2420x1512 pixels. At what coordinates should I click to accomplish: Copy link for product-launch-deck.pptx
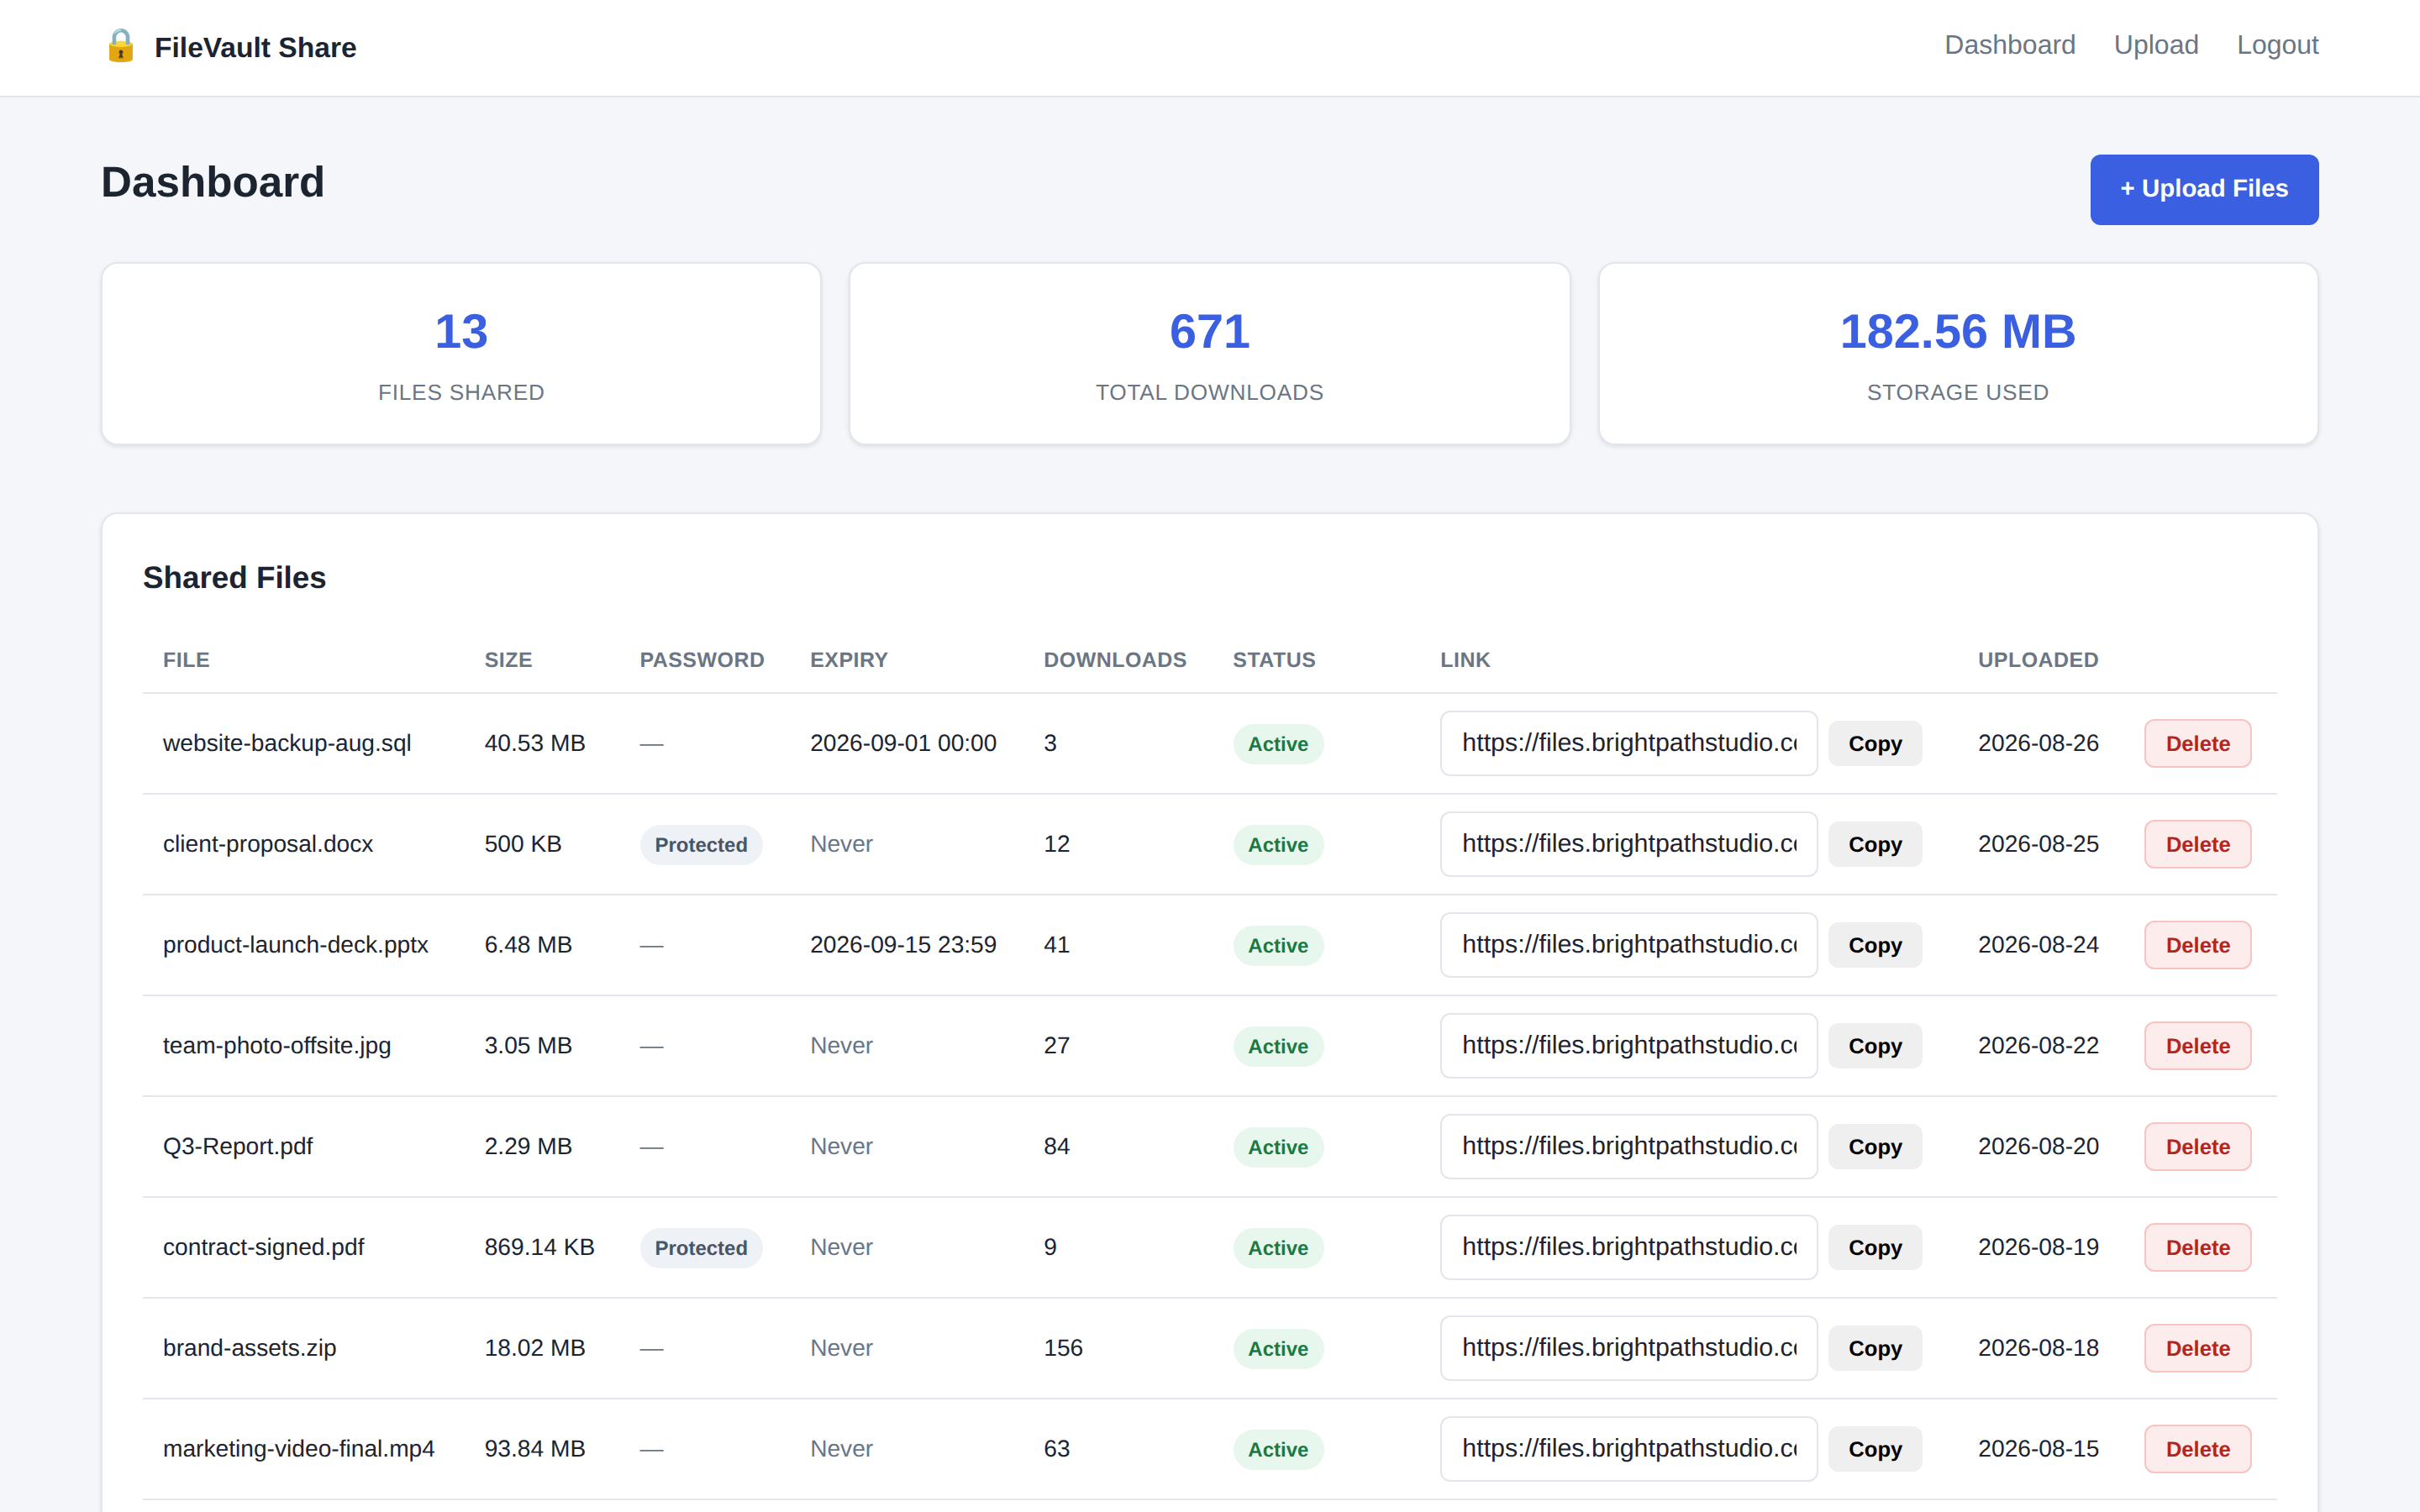click(1875, 945)
